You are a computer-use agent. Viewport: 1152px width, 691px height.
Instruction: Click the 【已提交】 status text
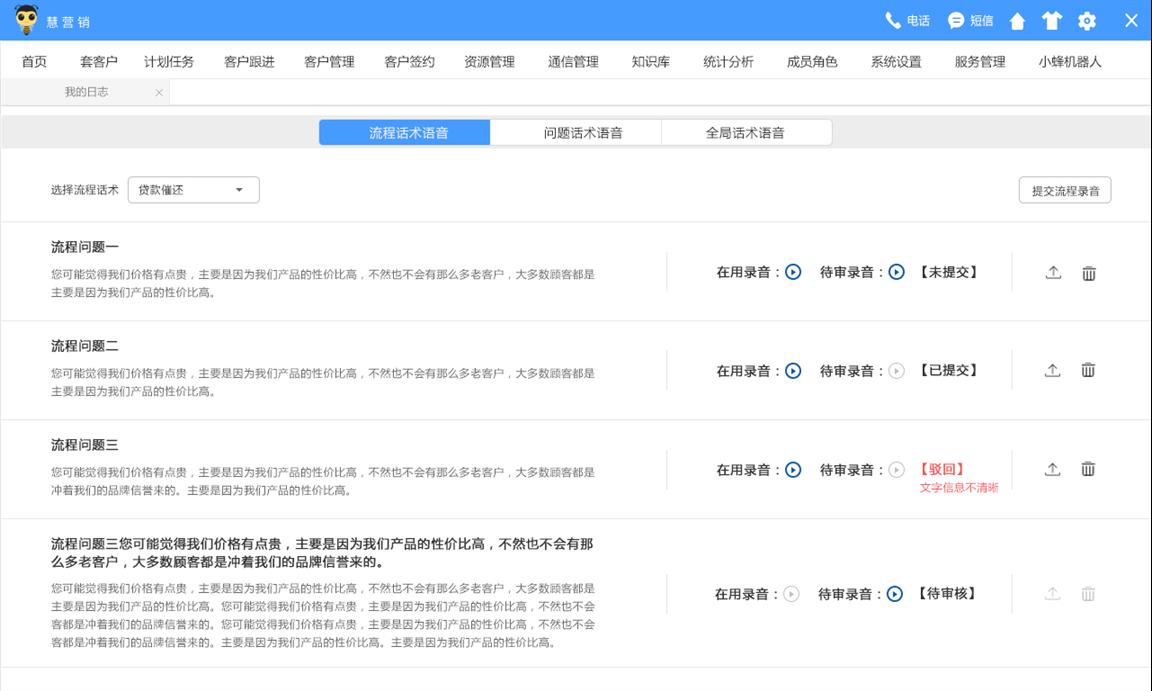[949, 370]
